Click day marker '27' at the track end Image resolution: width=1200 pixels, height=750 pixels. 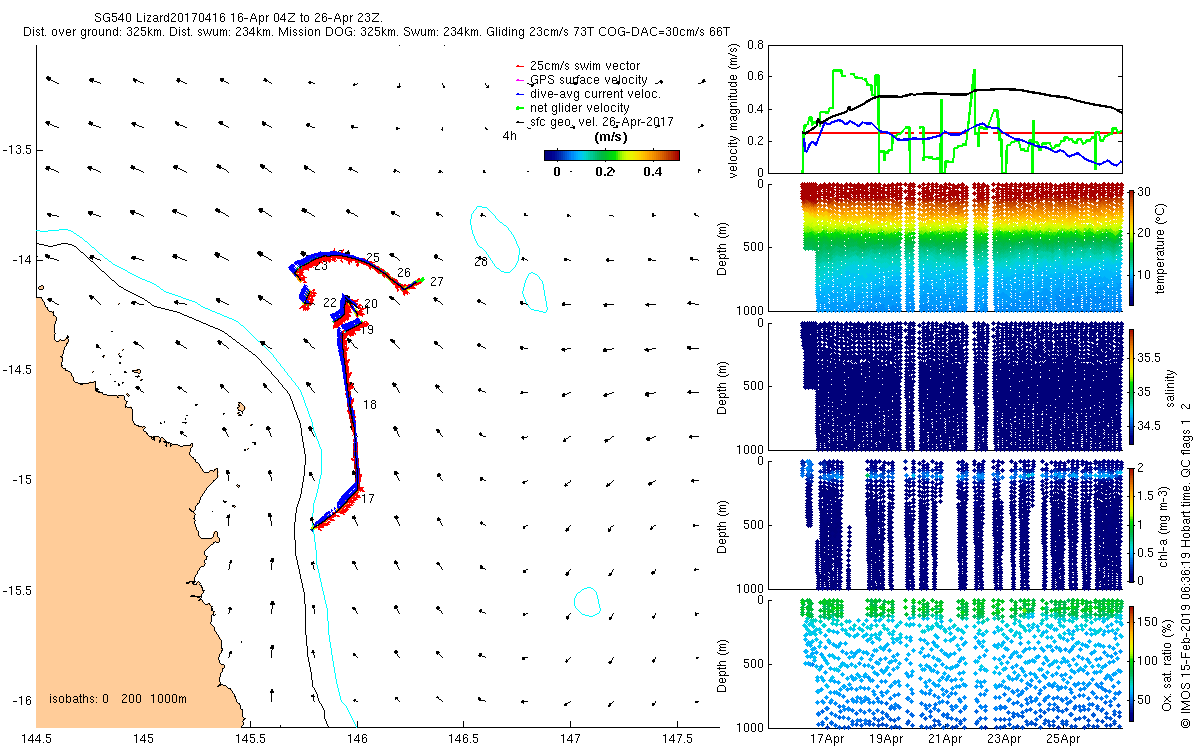tap(437, 282)
